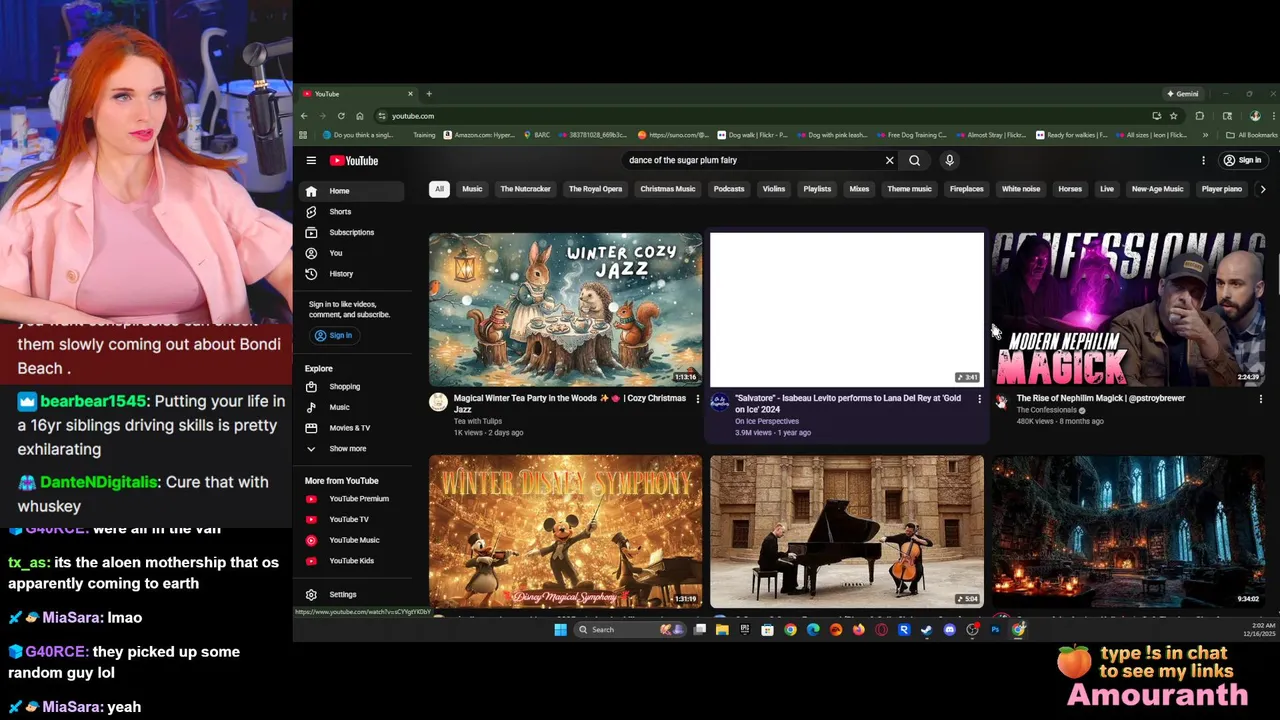Open Shopping under Explore
This screenshot has height=720, width=1280.
(x=350, y=387)
